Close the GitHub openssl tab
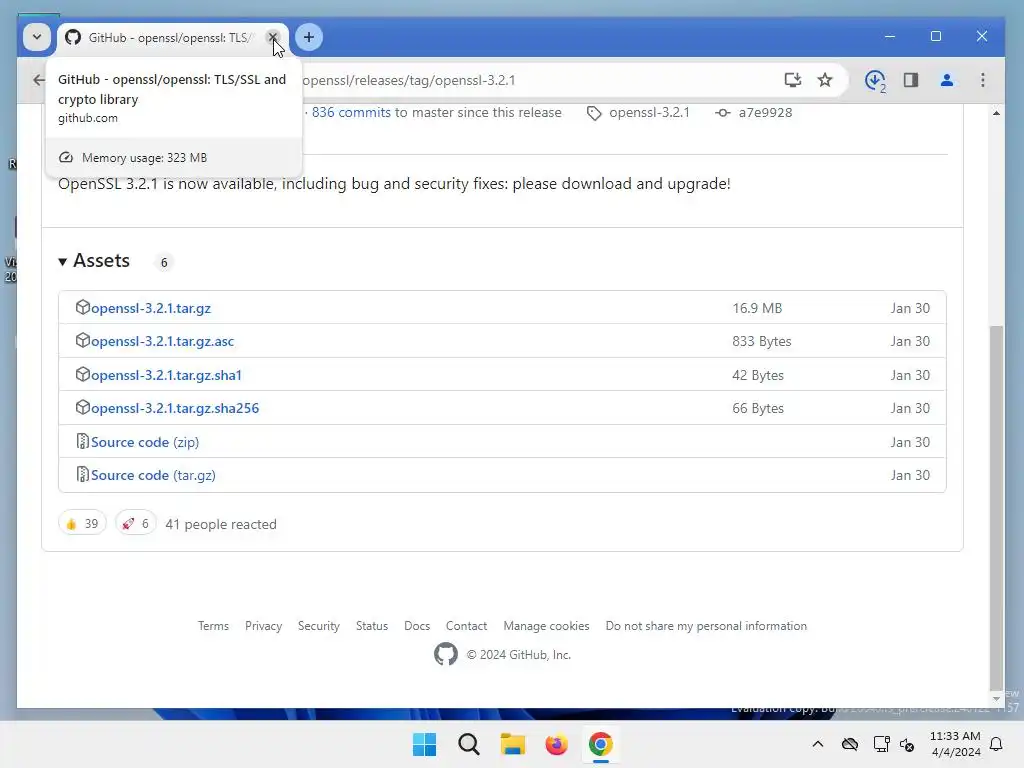1024x768 pixels. point(273,37)
